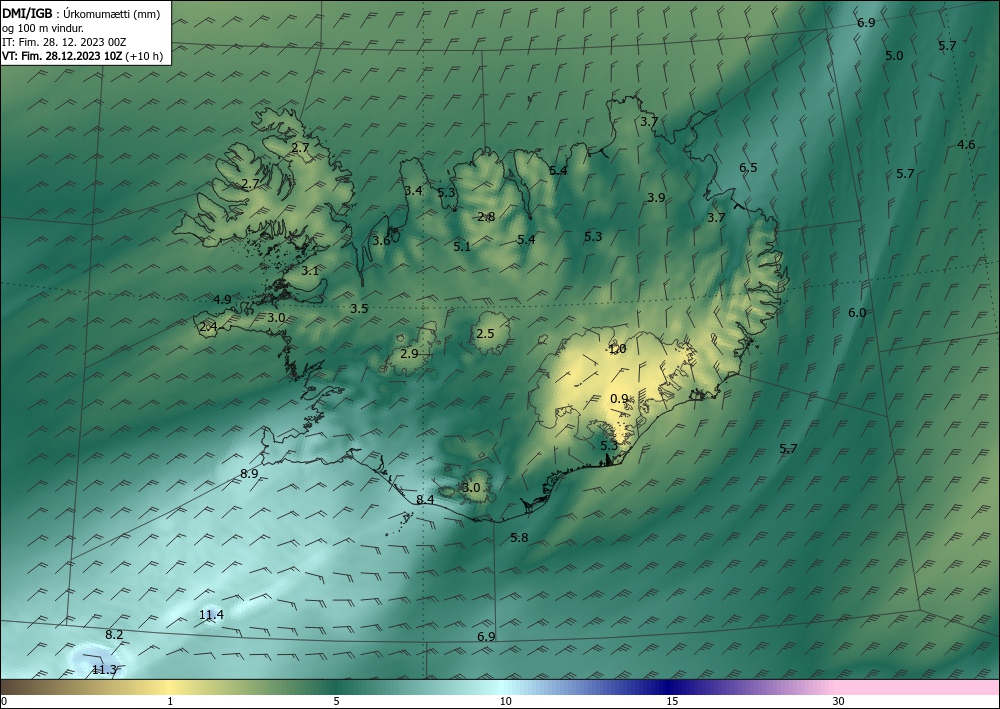Click the colorbar tick label 0
The height and width of the screenshot is (709, 1000).
point(4,702)
